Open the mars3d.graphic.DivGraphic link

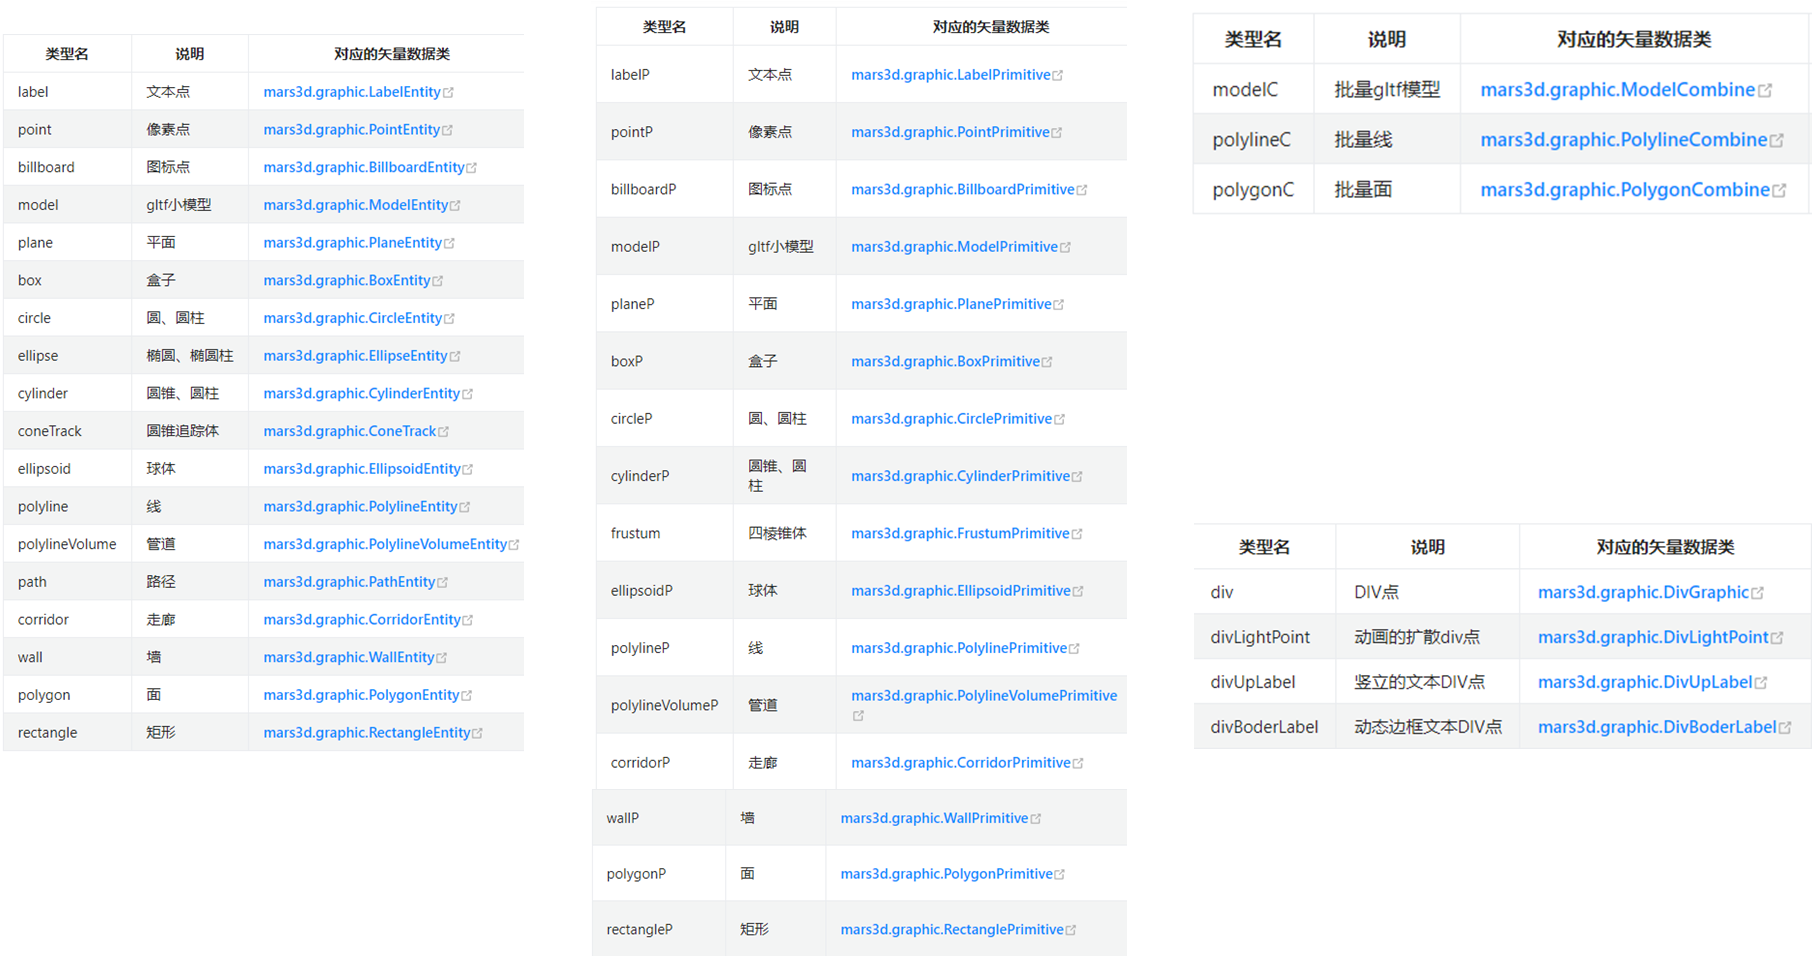1643,593
